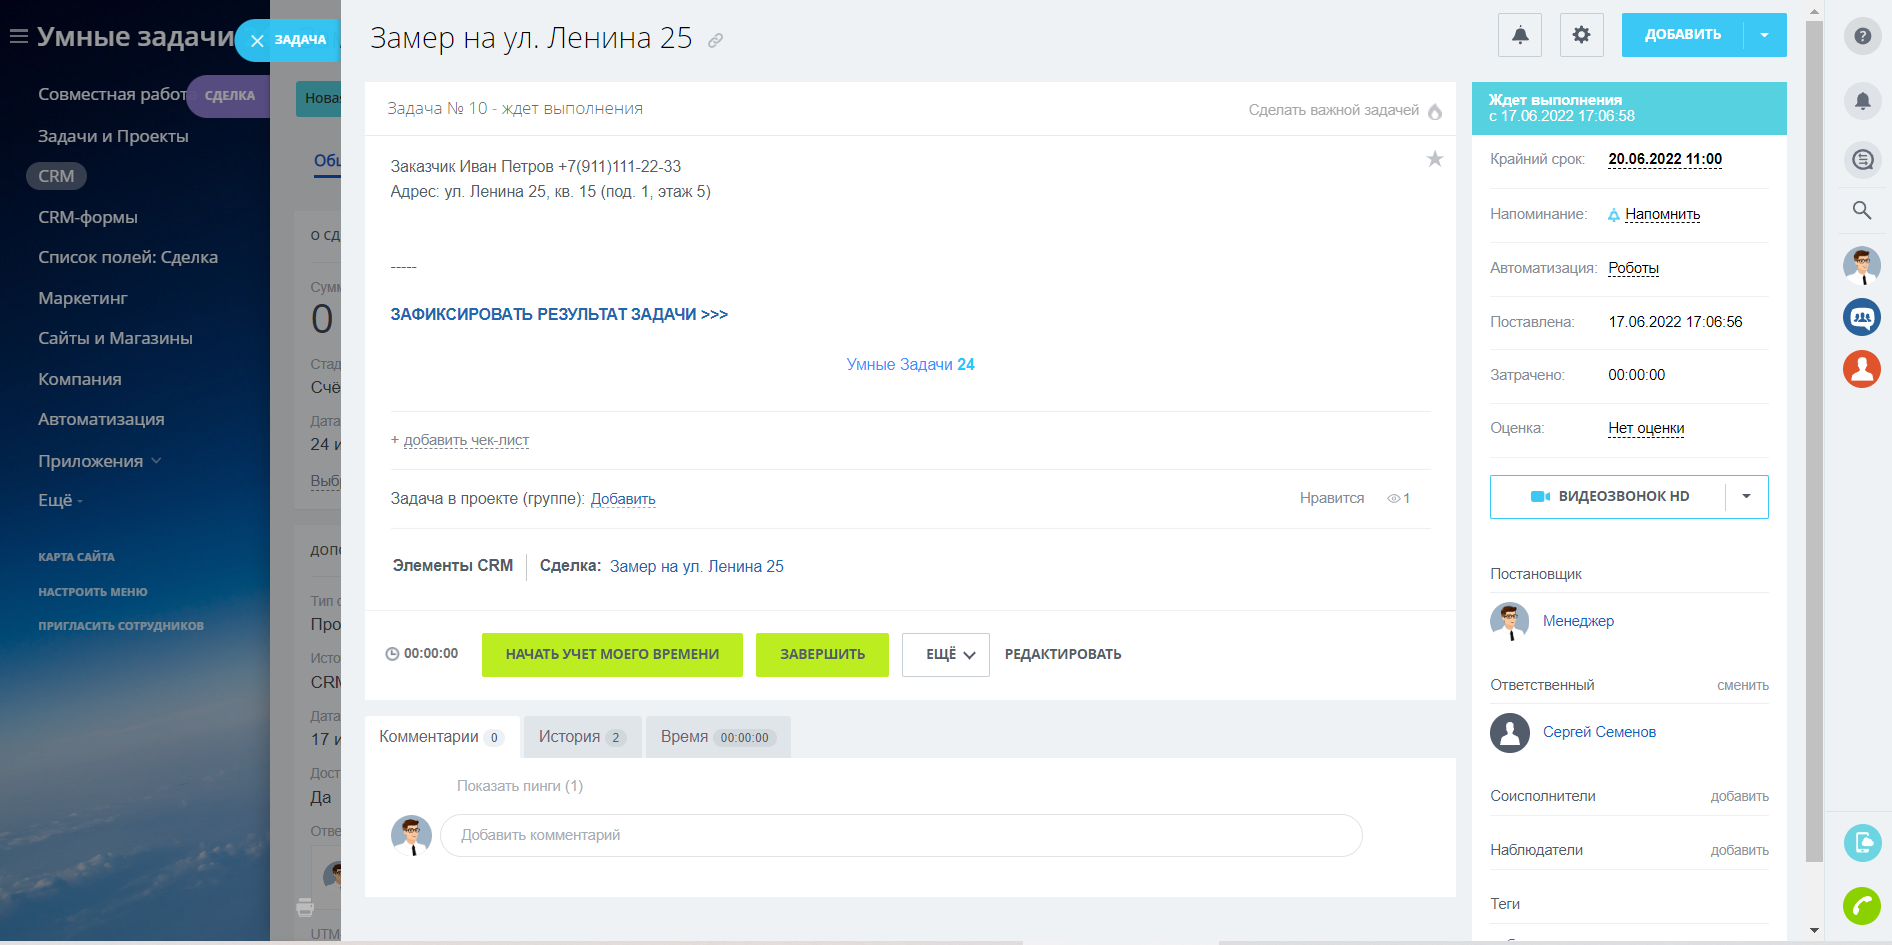Viewport: 1892px width, 945px height.
Task: Toggle the Нравится like on the task
Action: point(1331,498)
